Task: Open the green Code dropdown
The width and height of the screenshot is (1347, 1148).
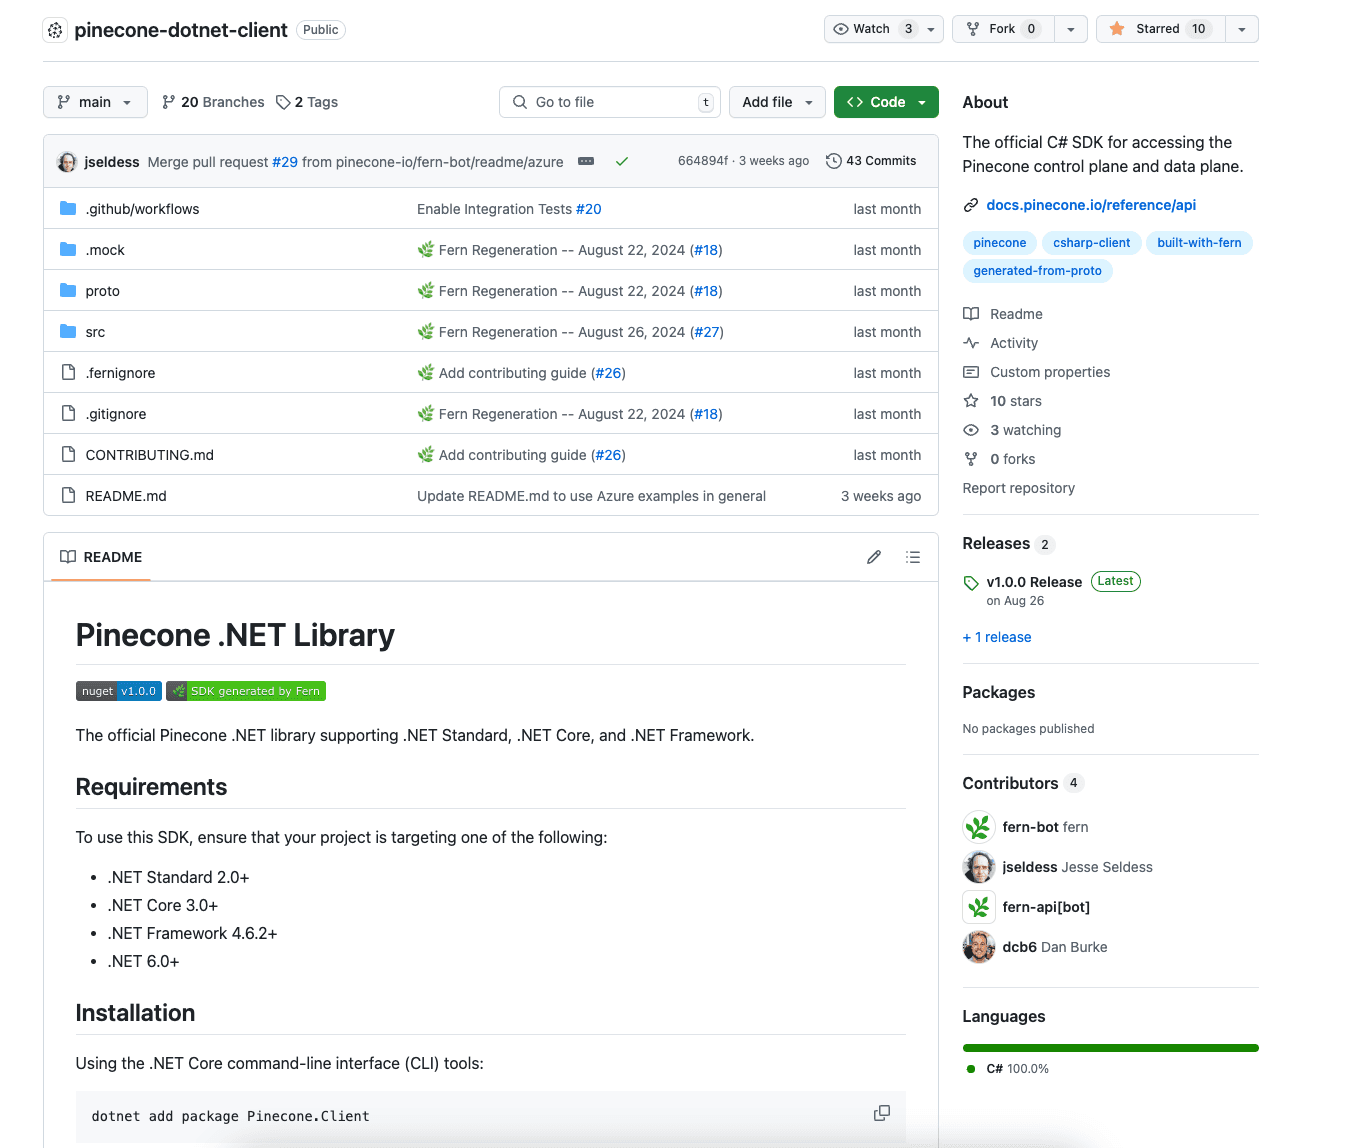Action: (886, 102)
